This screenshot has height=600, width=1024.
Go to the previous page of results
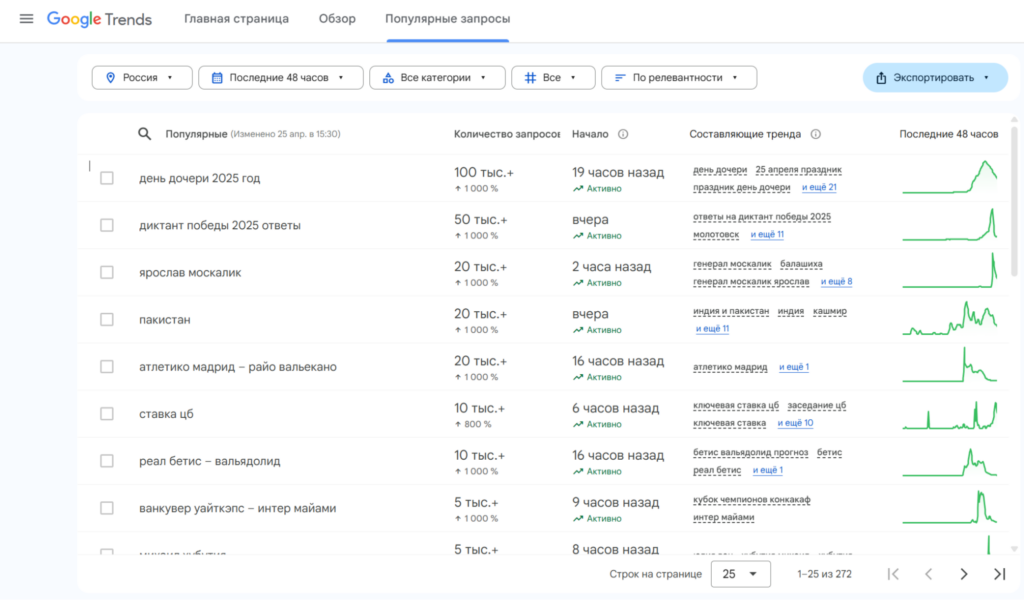point(929,574)
